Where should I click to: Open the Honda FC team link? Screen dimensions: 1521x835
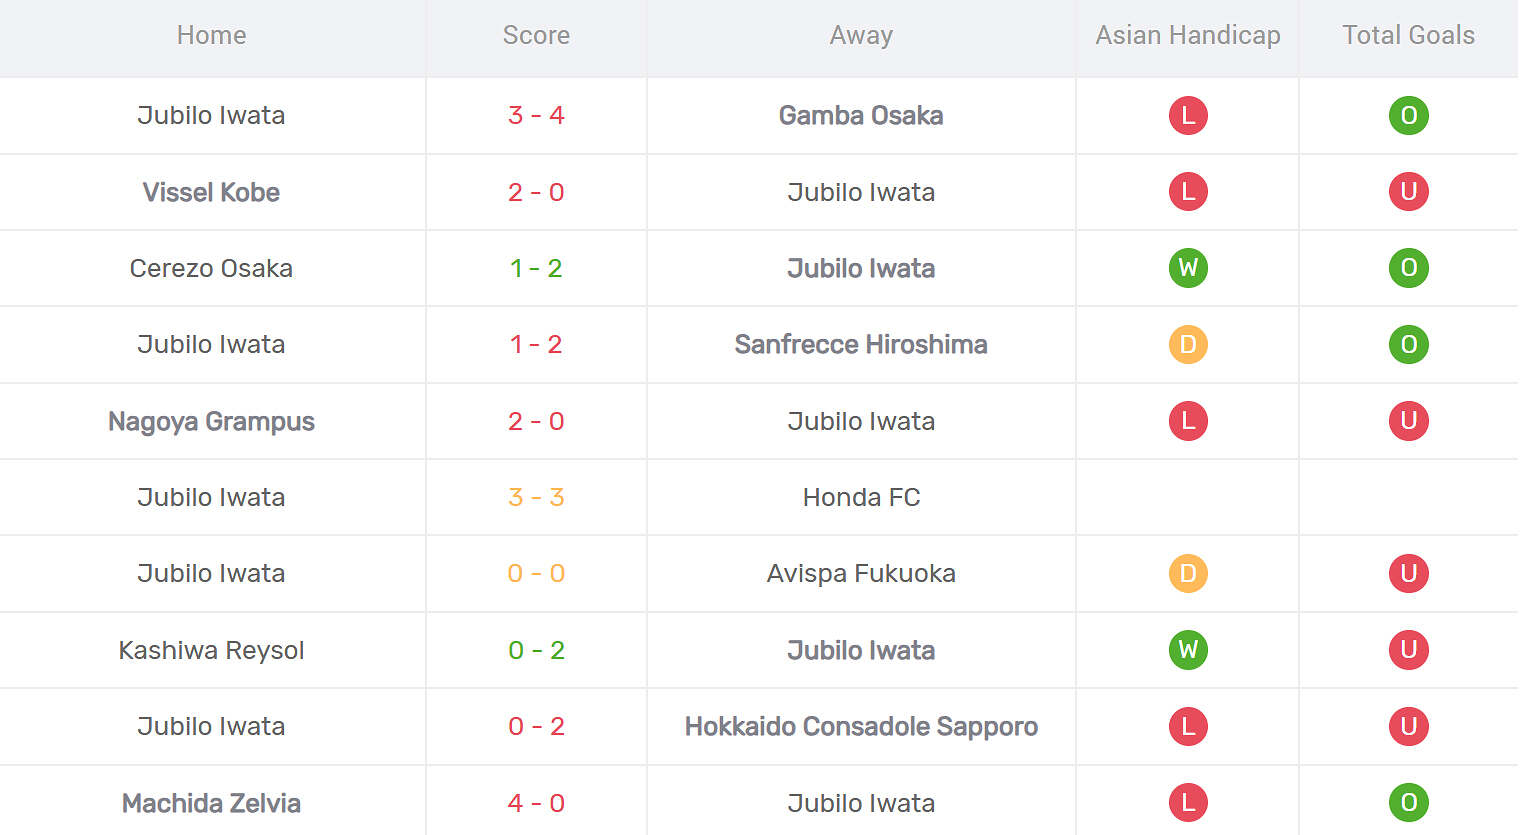pos(861,497)
